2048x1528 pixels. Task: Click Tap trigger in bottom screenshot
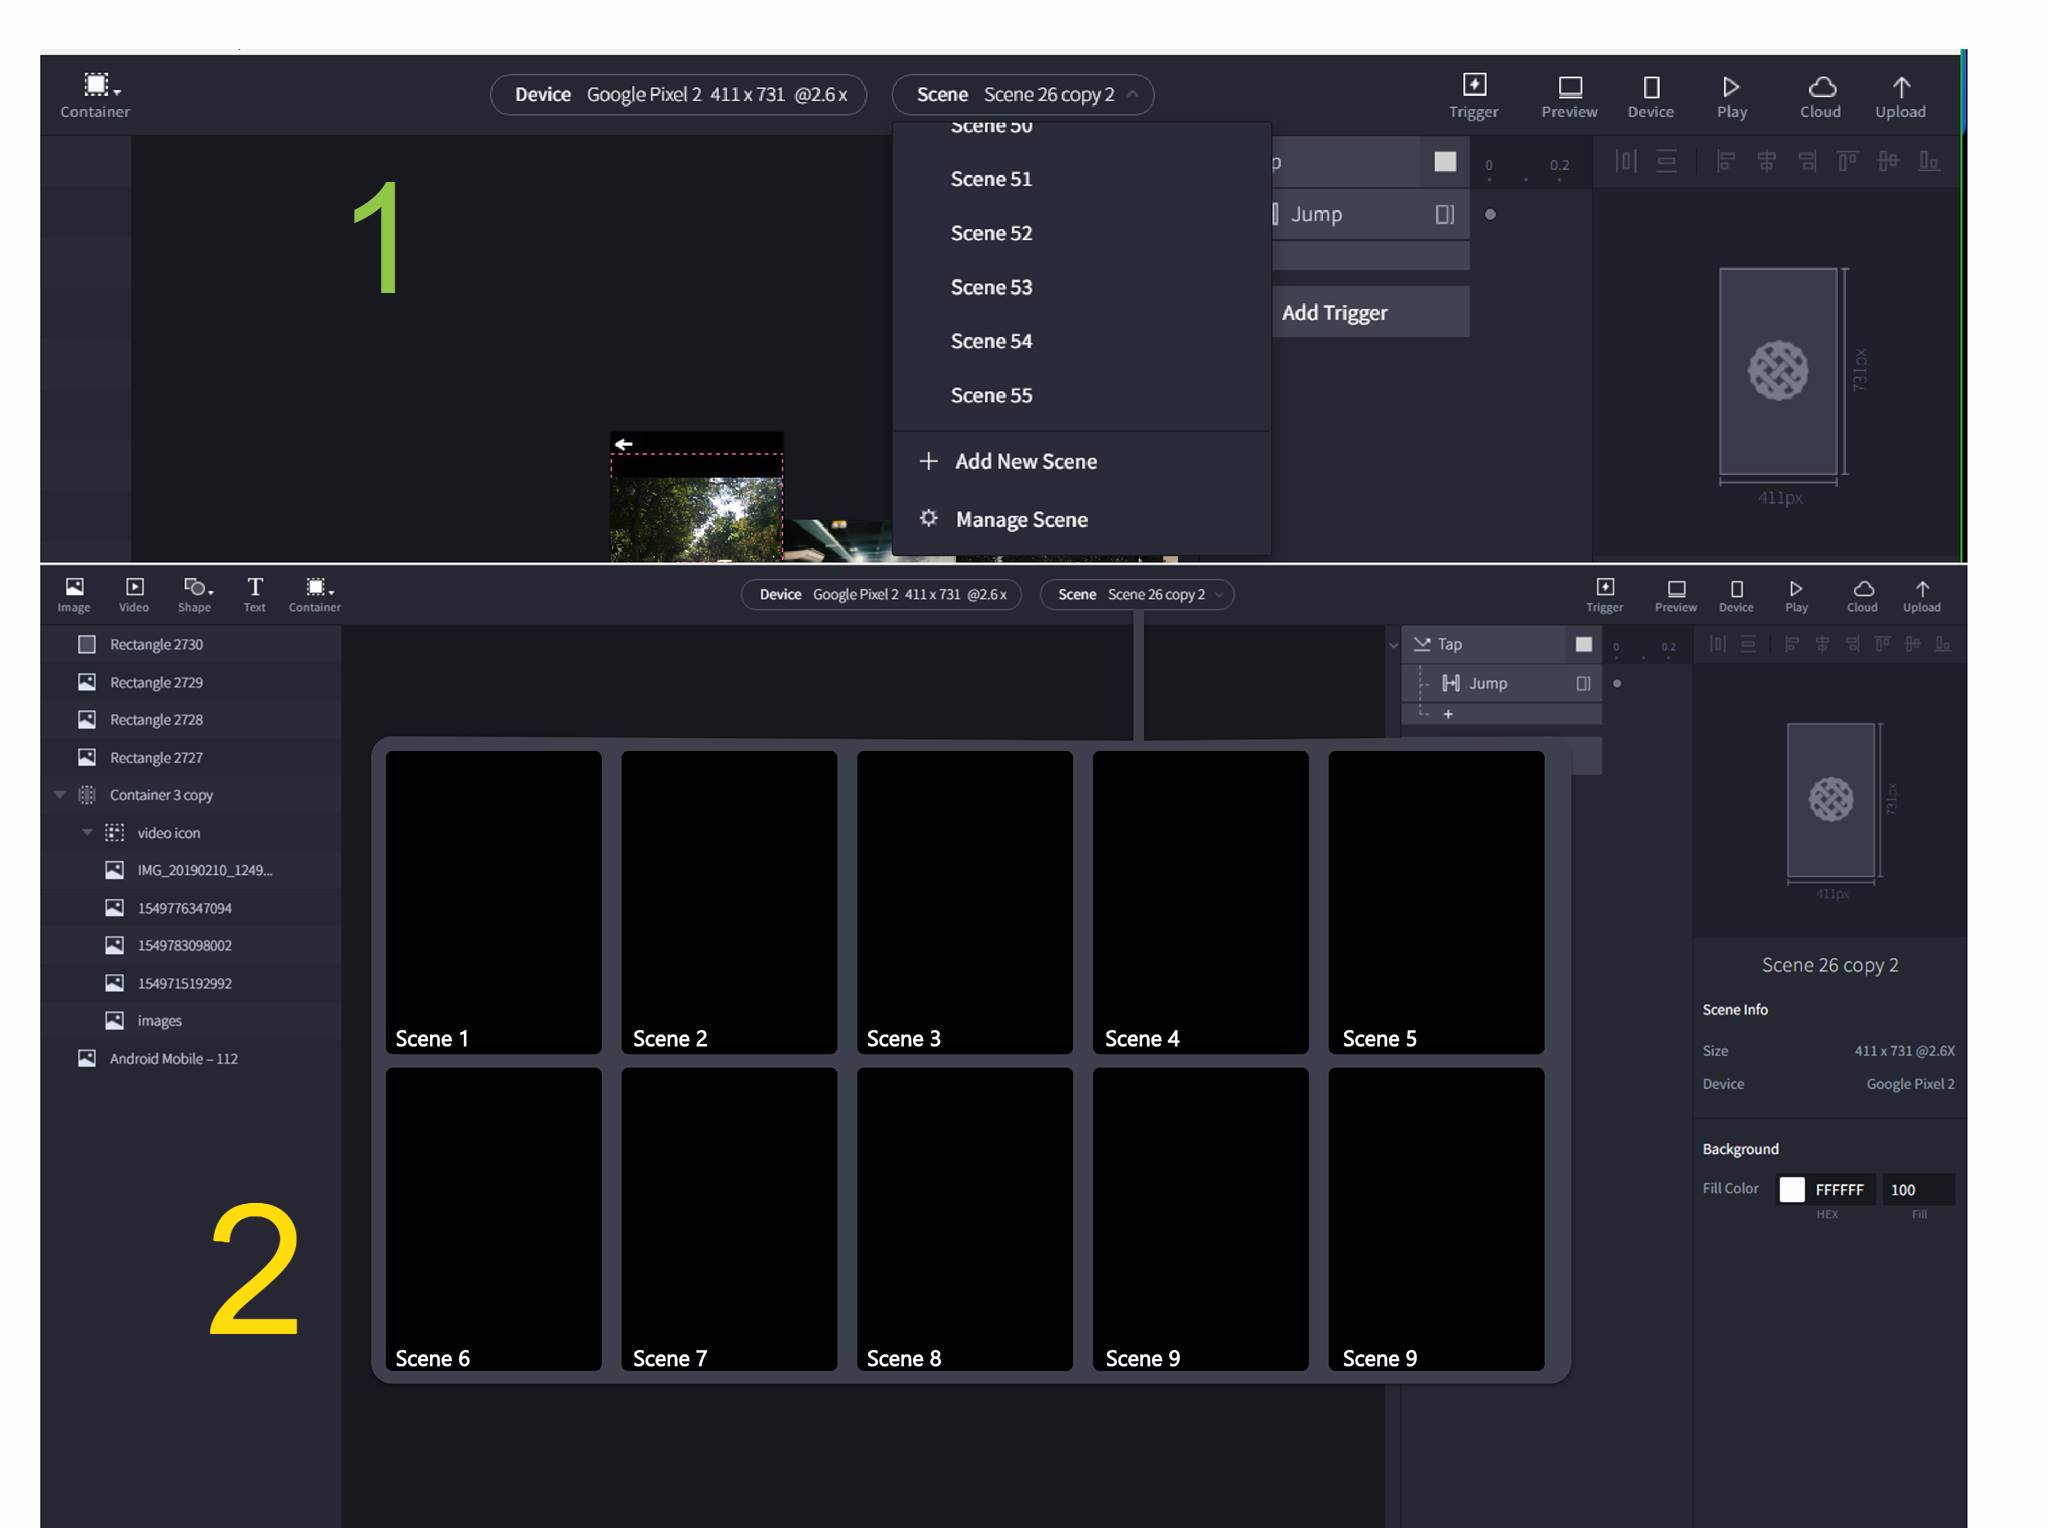(x=1501, y=644)
